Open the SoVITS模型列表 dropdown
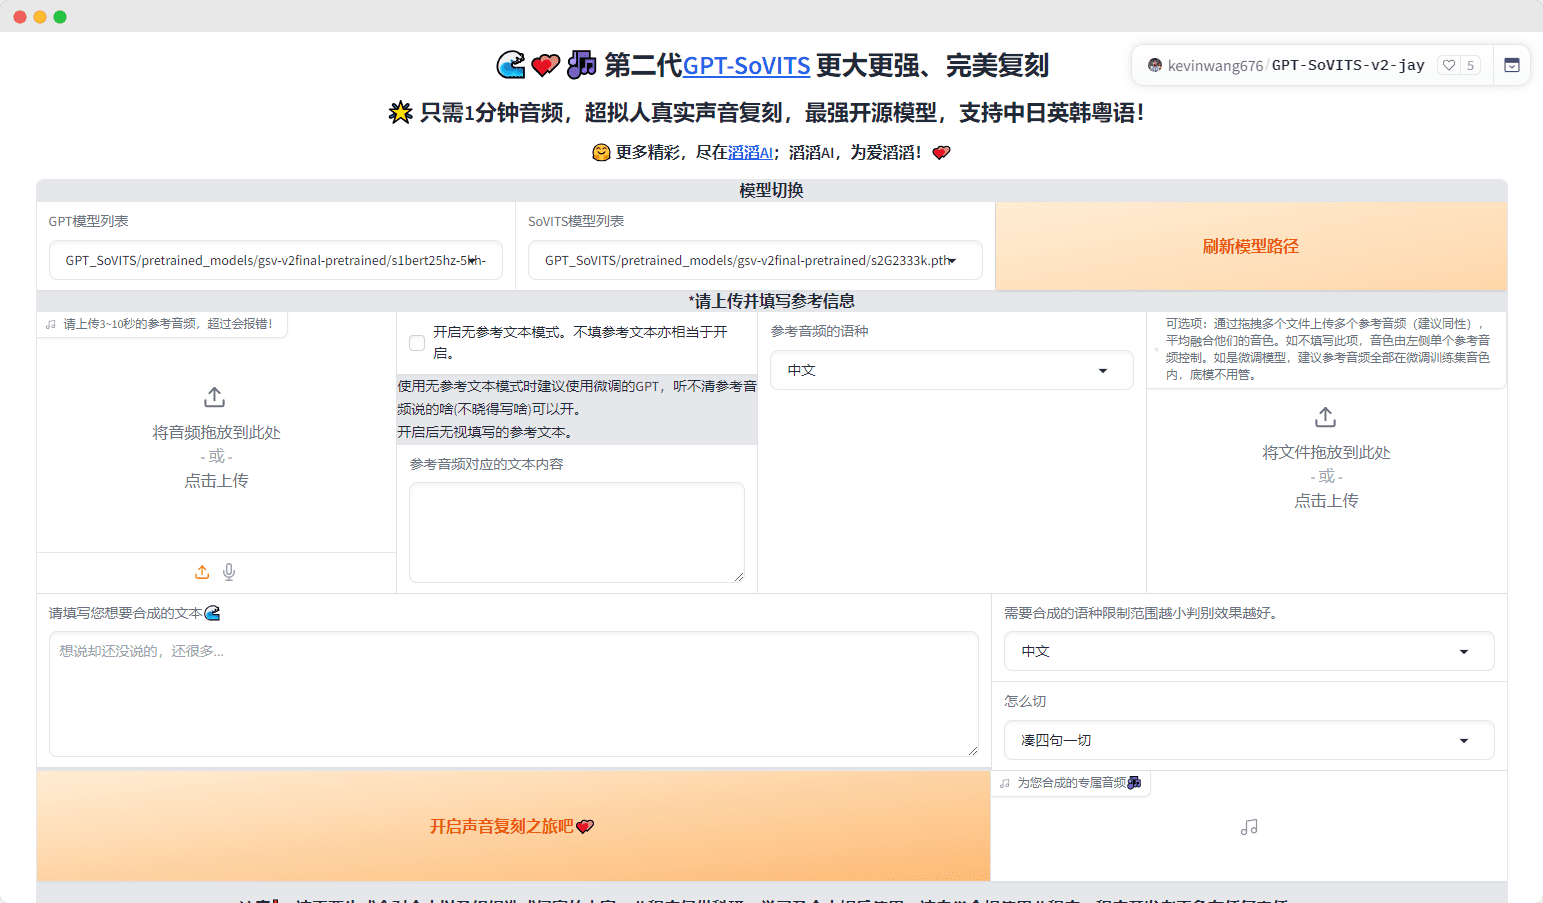The image size is (1543, 903). (x=755, y=260)
